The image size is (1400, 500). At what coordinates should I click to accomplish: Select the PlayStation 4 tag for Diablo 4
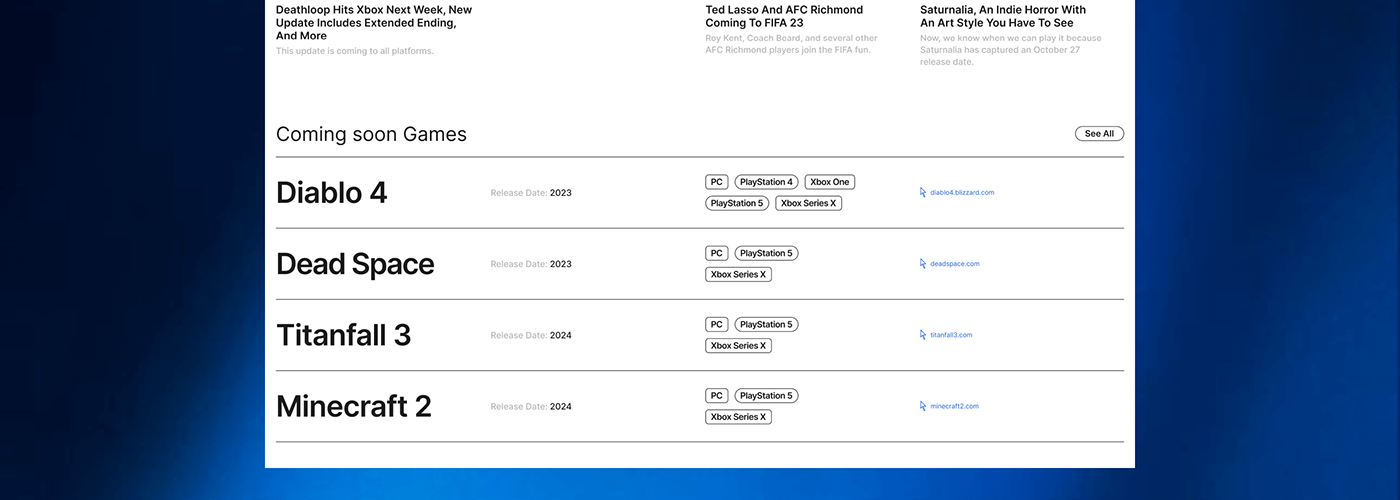coord(766,182)
